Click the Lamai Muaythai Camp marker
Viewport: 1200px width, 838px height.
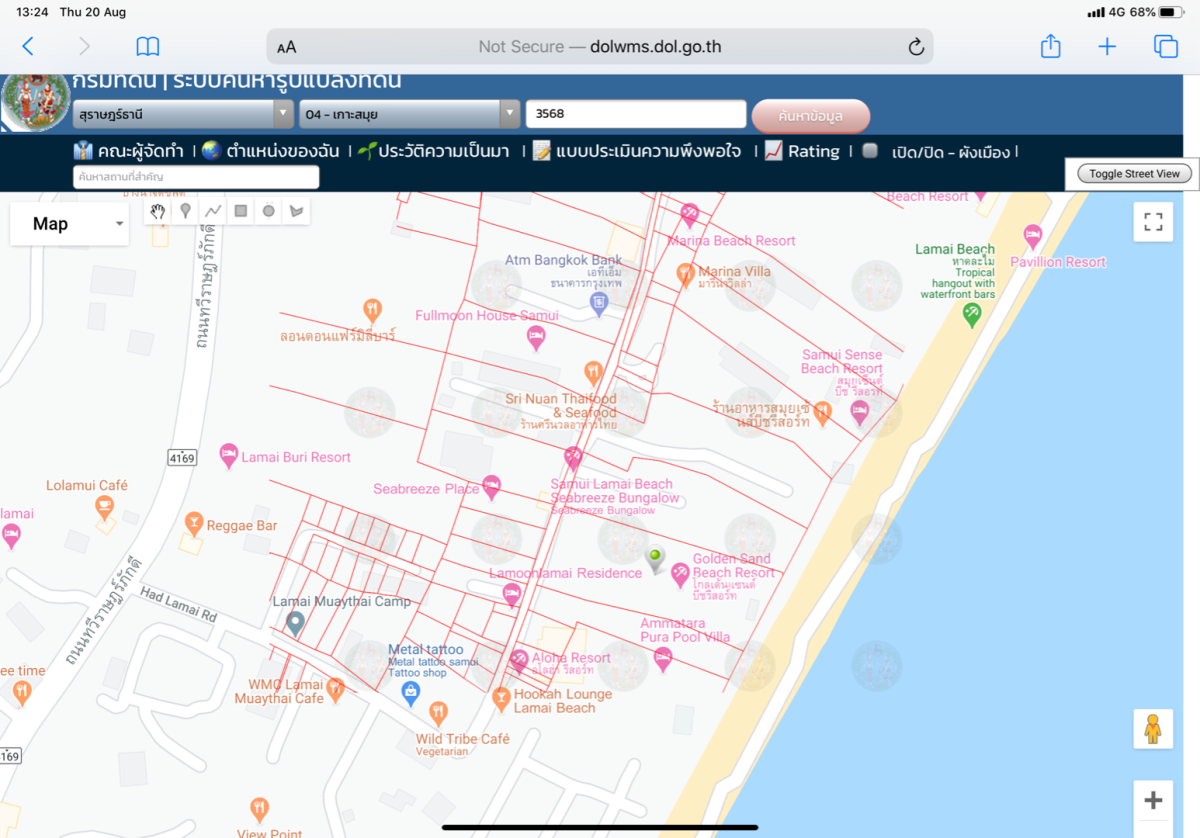click(x=295, y=624)
